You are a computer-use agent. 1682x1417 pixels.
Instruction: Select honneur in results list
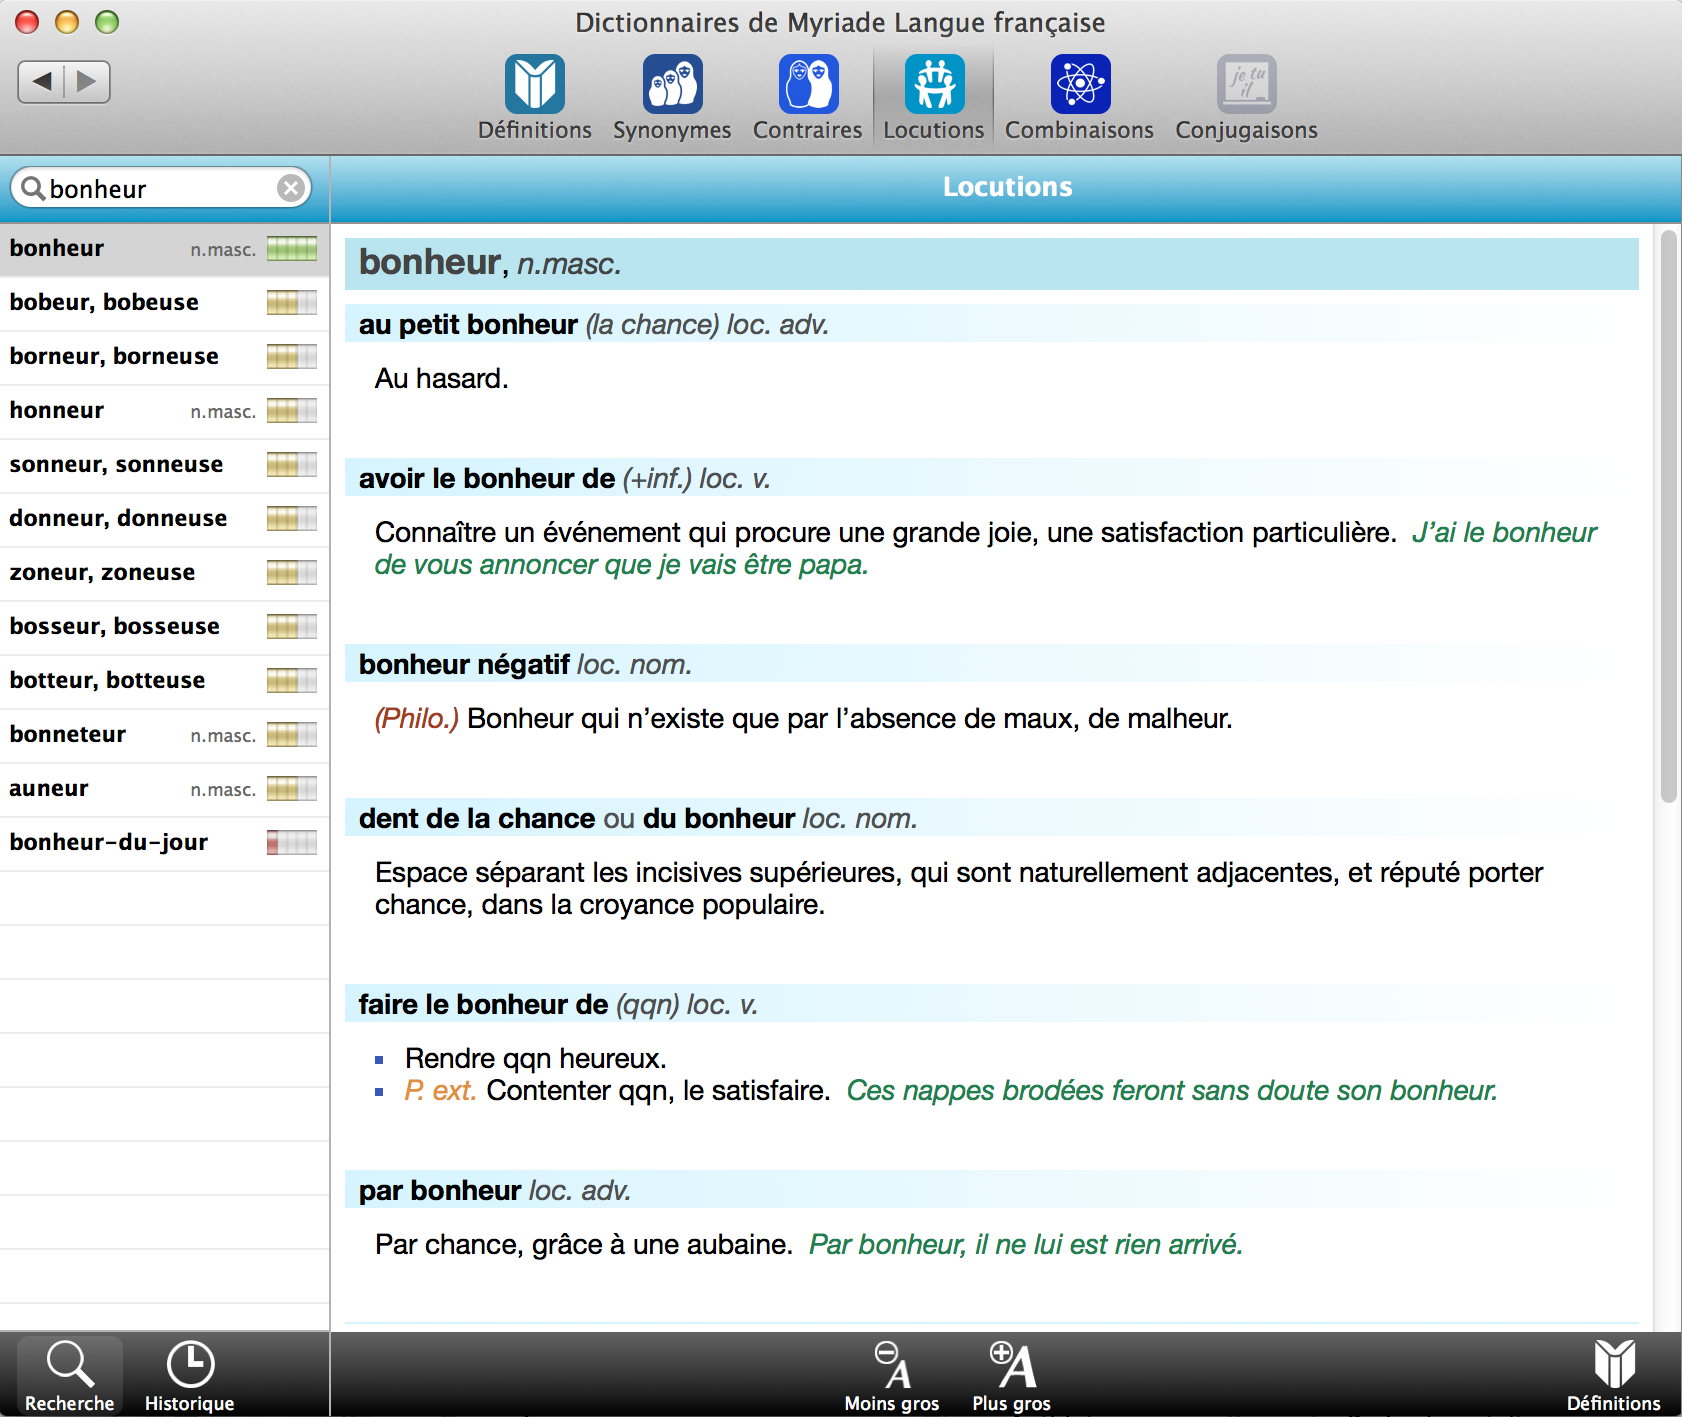tap(164, 411)
